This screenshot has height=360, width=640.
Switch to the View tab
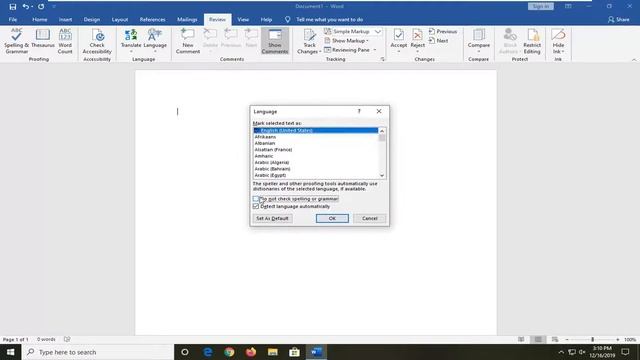click(x=243, y=19)
